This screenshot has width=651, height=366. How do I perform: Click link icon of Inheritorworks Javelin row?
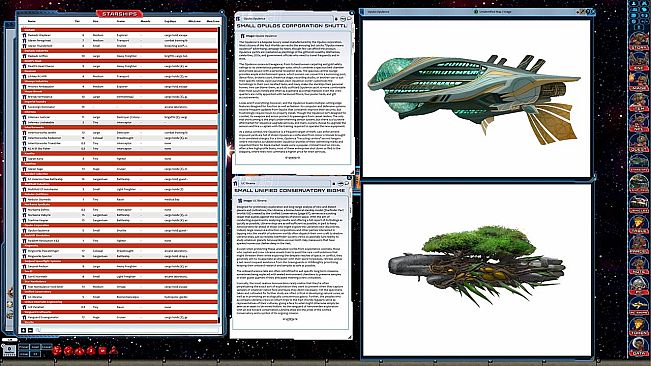tap(24, 133)
